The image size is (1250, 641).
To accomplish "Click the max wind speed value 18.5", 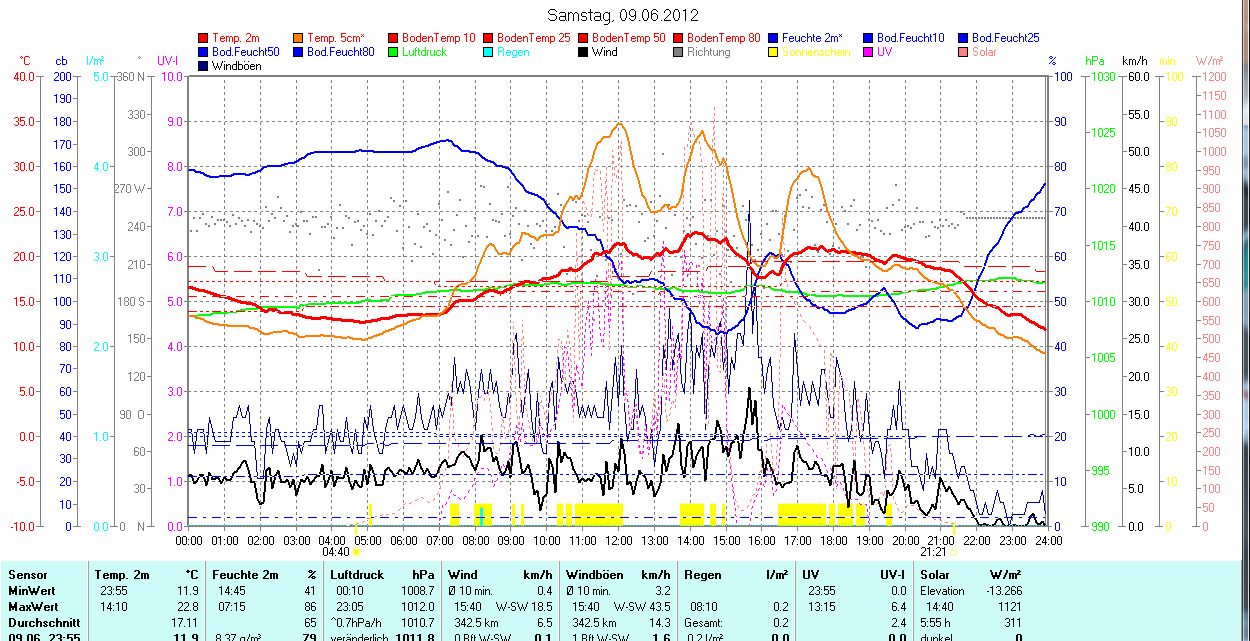I will 541,607.
